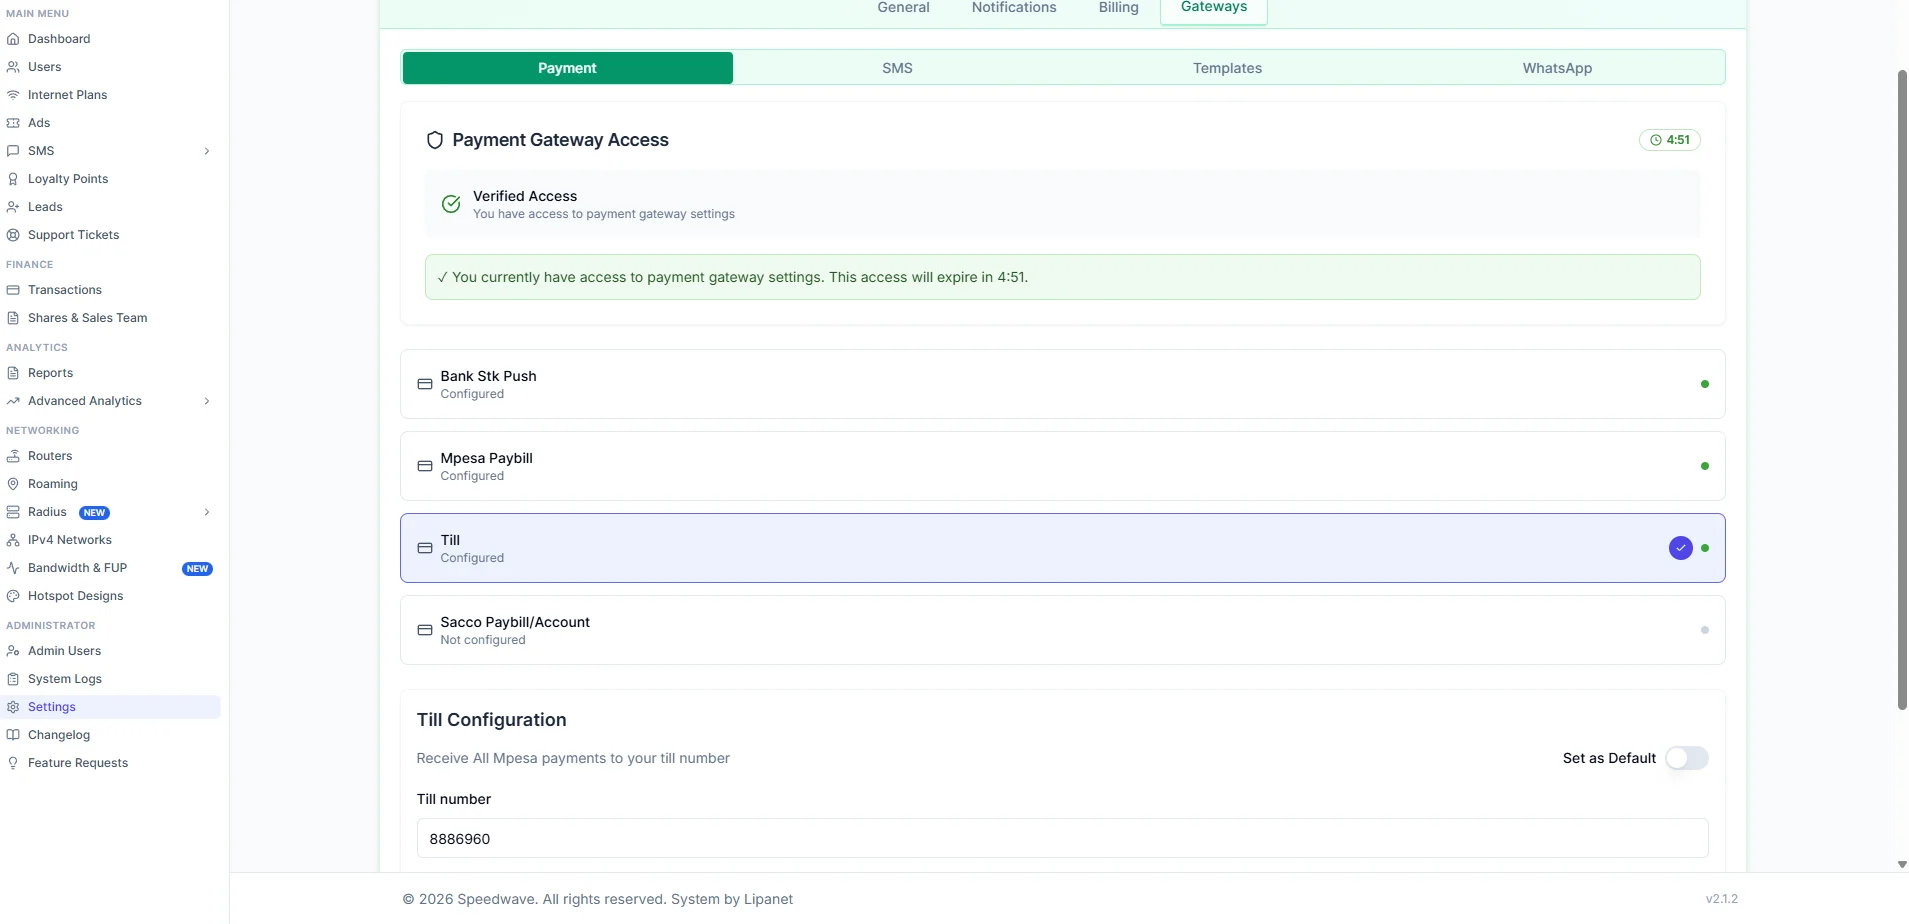Click the System Logs clipboard icon
Screen dimensions: 1909x924
click(13, 679)
